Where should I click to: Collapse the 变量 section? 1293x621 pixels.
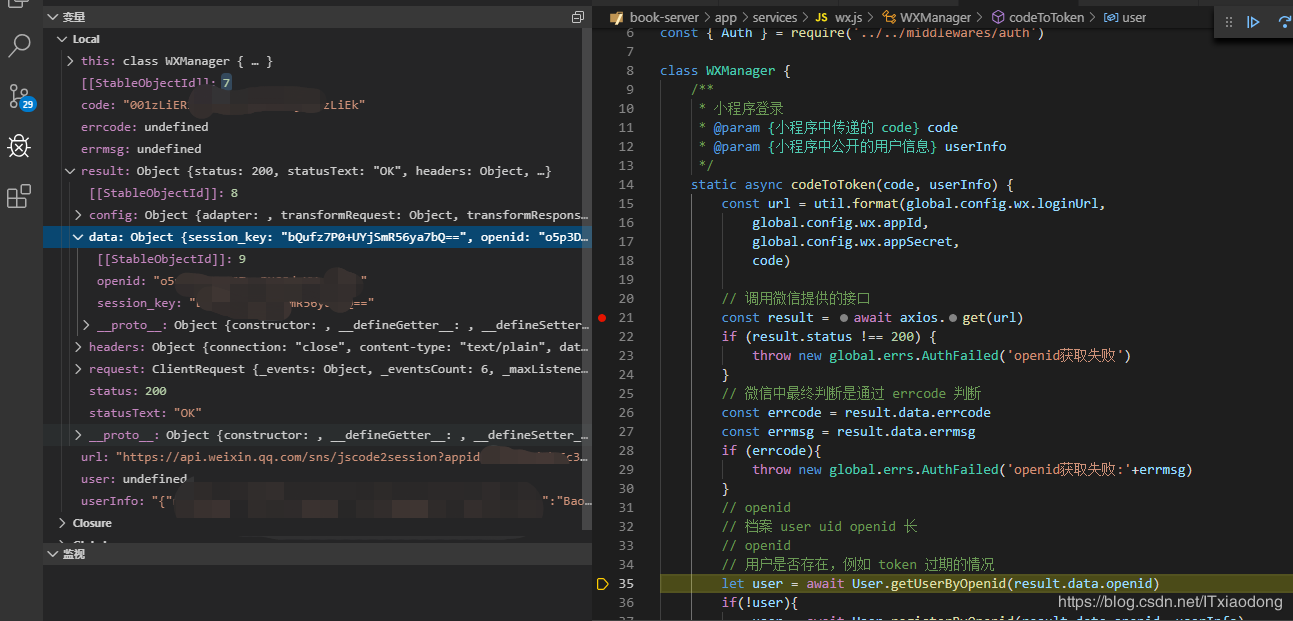click(x=53, y=17)
